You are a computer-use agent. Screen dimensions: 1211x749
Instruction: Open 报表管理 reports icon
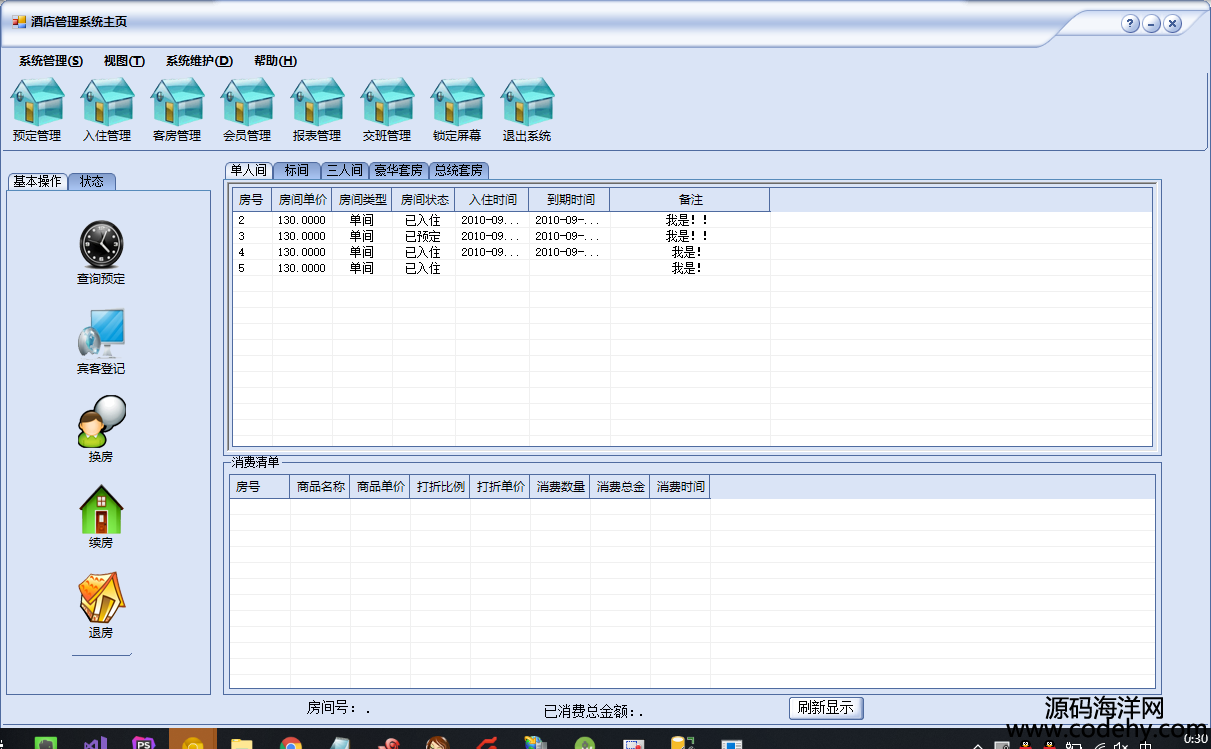click(x=317, y=103)
